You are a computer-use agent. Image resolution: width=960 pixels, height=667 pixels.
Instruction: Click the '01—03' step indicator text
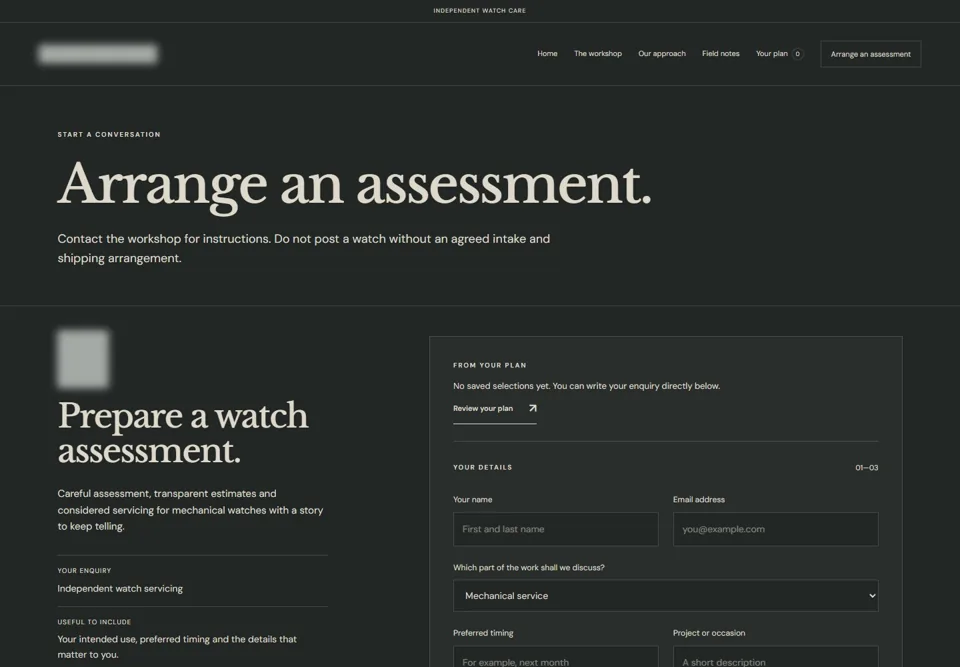866,468
